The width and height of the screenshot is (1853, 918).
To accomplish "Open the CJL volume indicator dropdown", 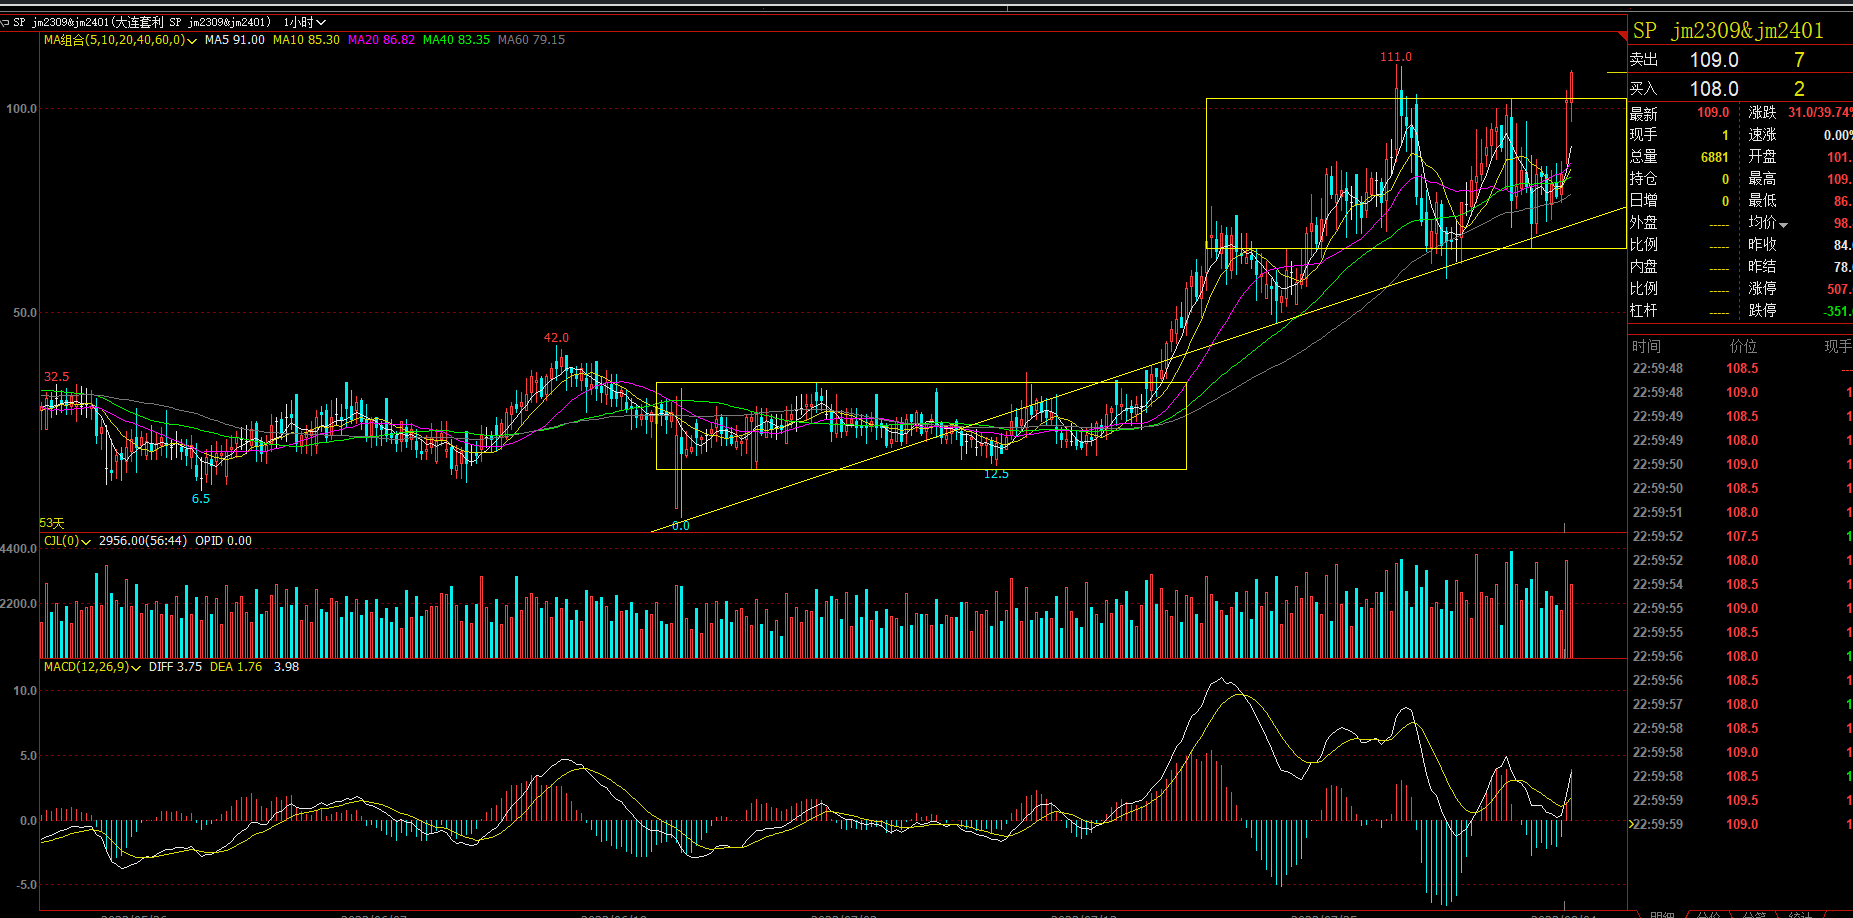I will click(x=86, y=542).
